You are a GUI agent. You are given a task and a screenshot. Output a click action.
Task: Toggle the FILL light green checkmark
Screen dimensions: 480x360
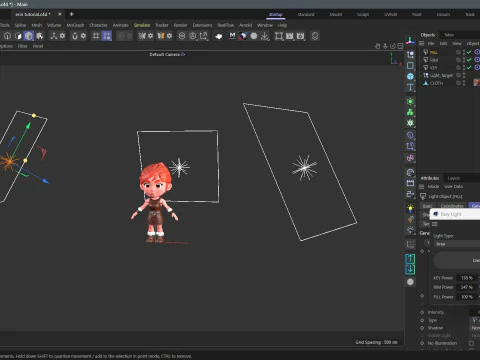point(469,52)
